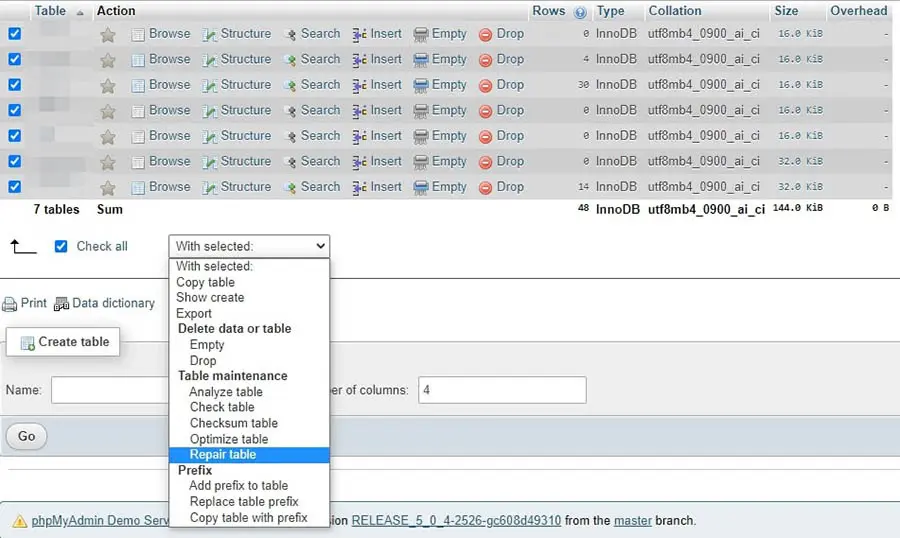Click the Insert icon in fifth table row
The height and width of the screenshot is (538, 900).
click(x=360, y=137)
